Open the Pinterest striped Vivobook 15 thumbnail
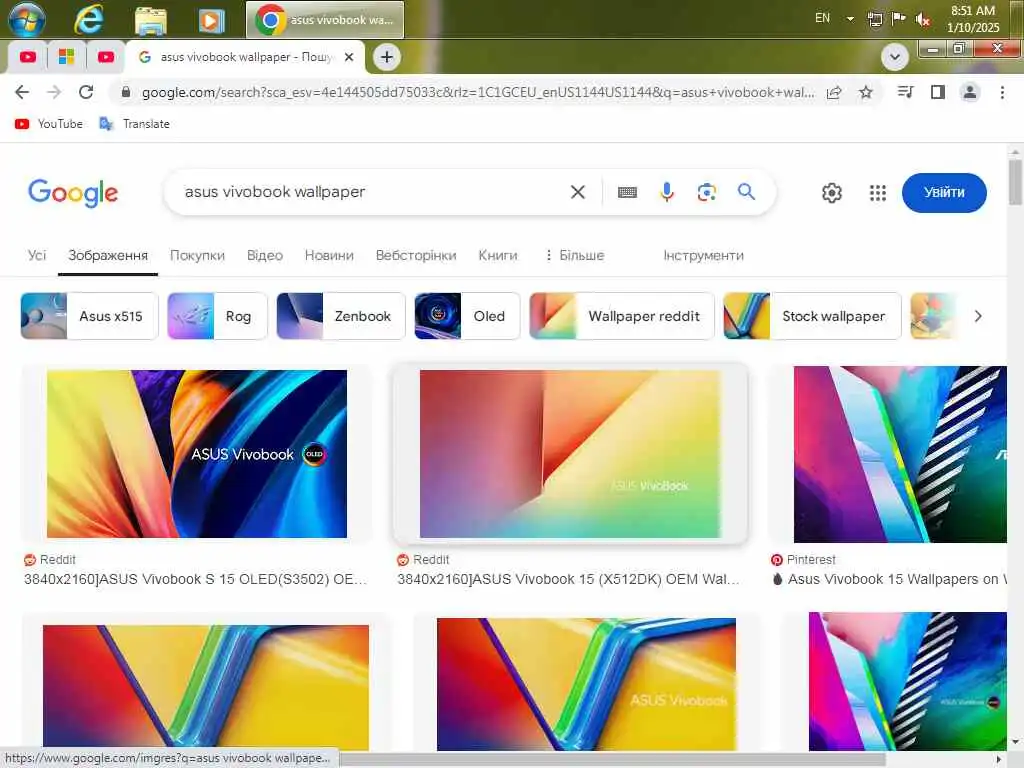Viewport: 1024px width, 768px height. 900,454
